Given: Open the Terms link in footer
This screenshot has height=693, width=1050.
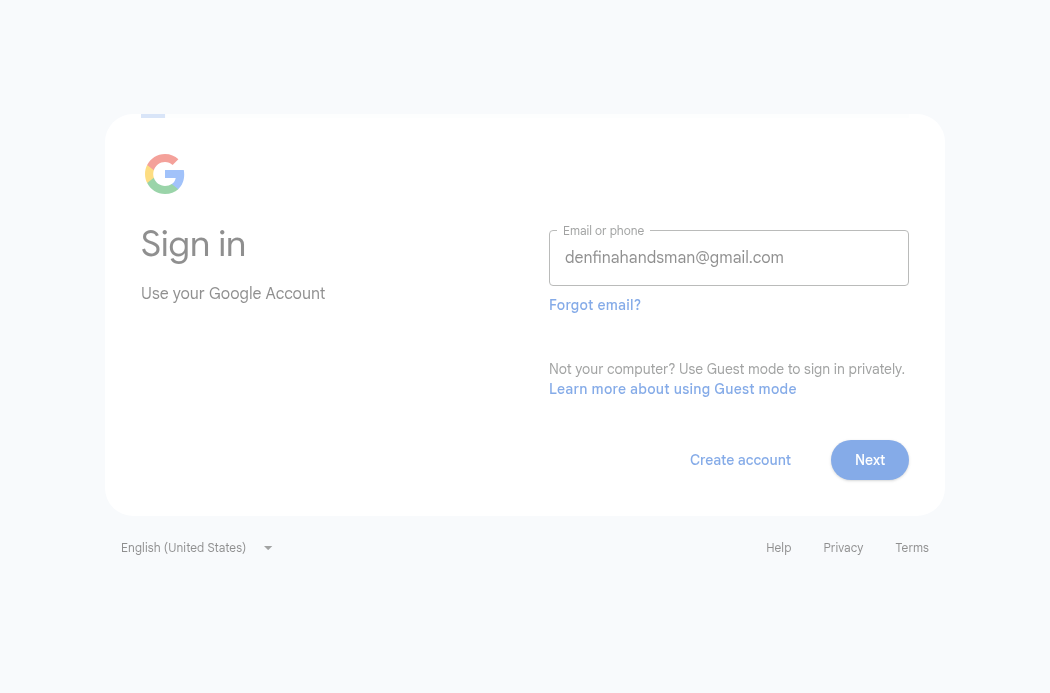Looking at the screenshot, I should point(912,548).
